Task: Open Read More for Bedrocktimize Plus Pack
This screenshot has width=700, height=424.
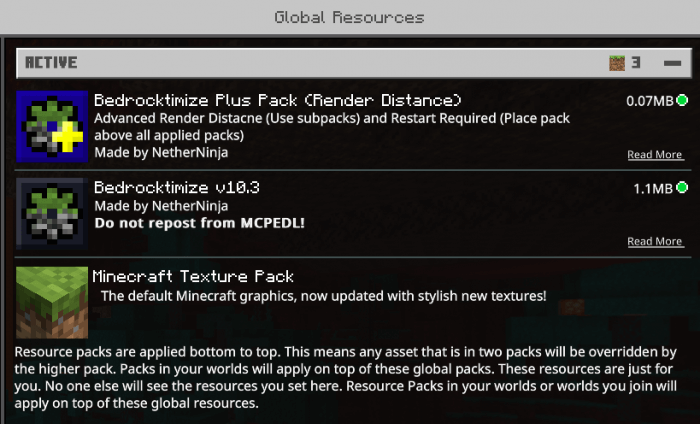Action: (655, 155)
